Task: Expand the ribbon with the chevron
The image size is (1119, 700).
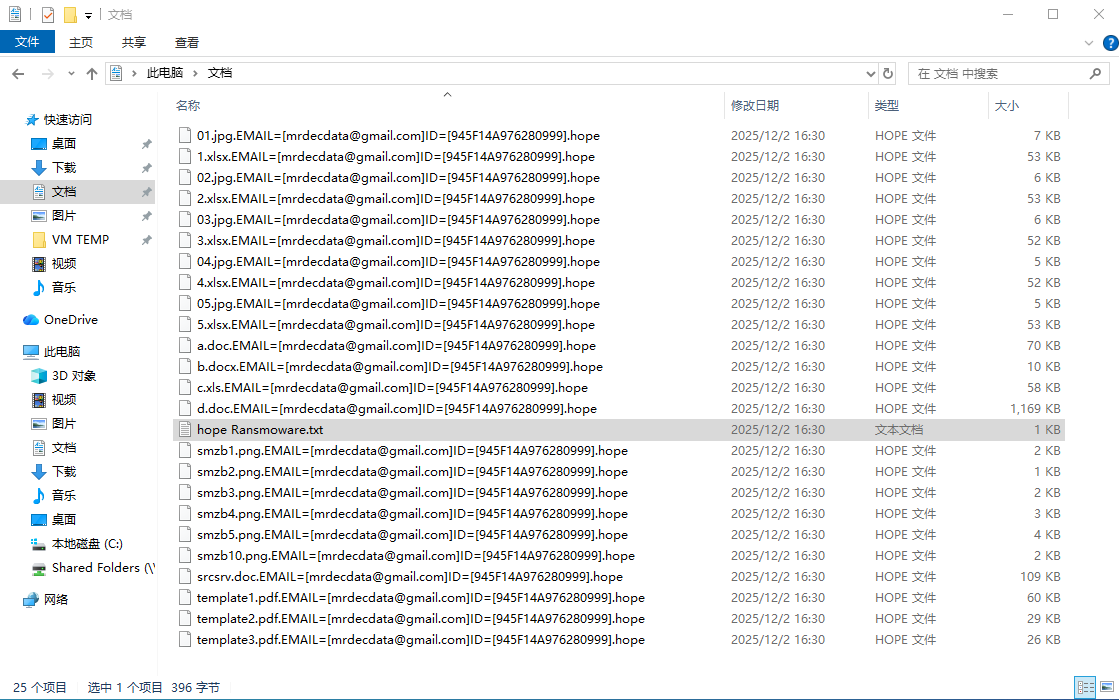Action: 1089,43
